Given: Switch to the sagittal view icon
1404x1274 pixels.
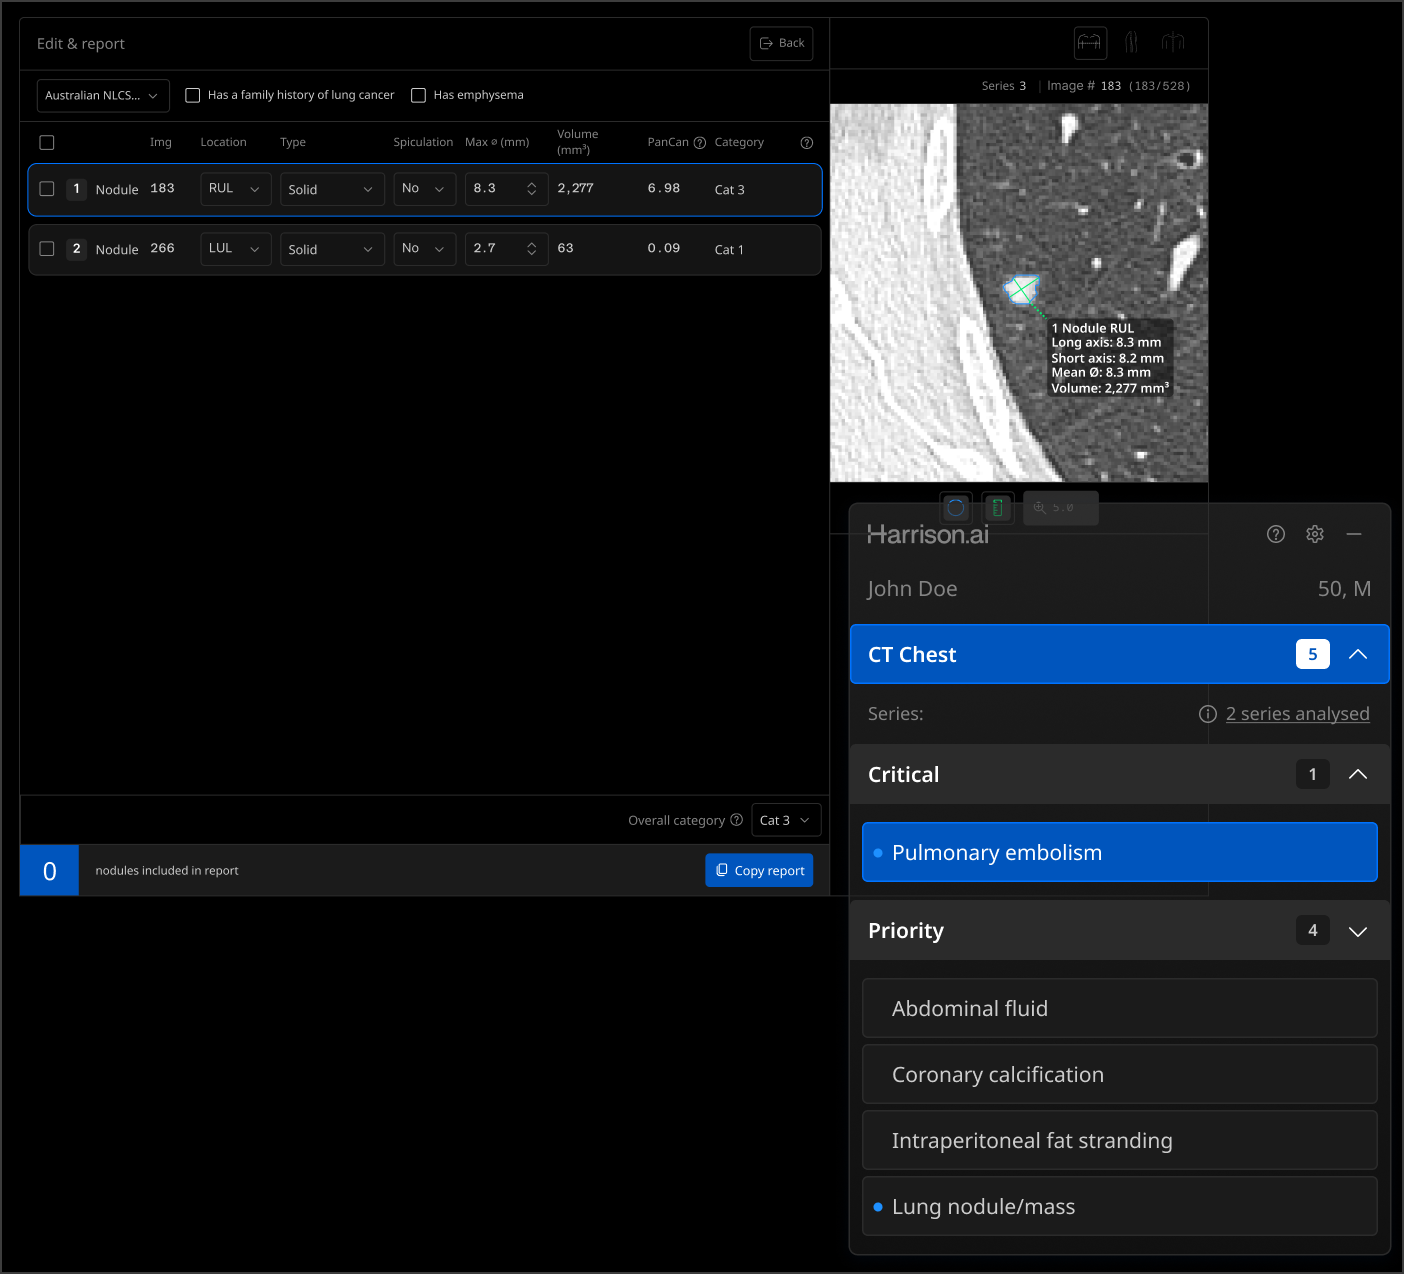Looking at the screenshot, I should [x=1131, y=43].
